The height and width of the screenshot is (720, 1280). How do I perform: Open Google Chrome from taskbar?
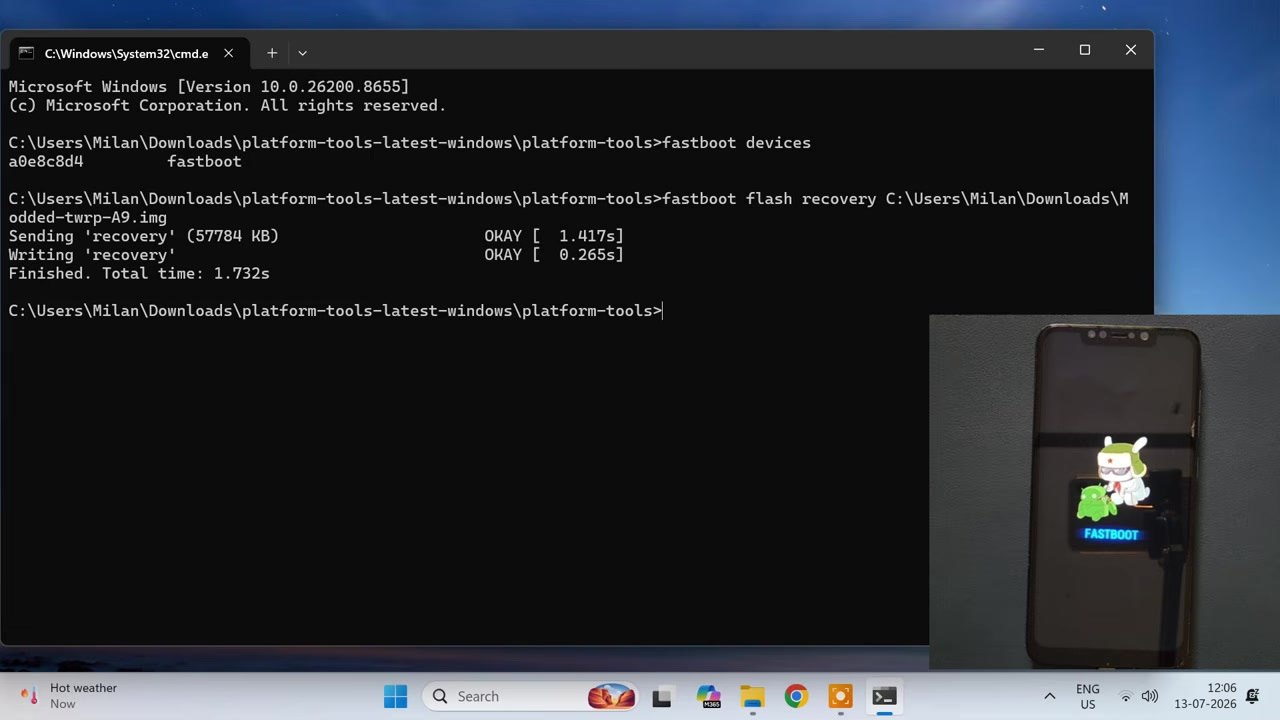(x=796, y=696)
